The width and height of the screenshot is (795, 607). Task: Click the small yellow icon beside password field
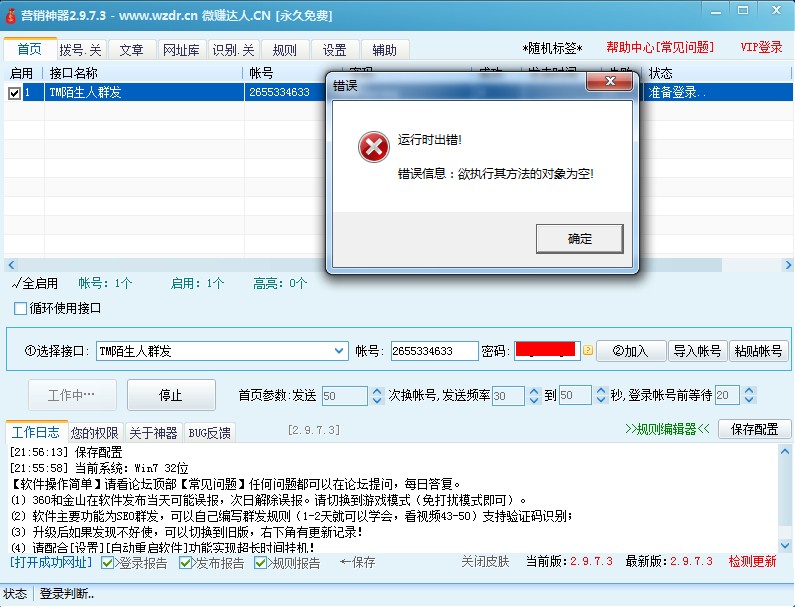point(588,351)
